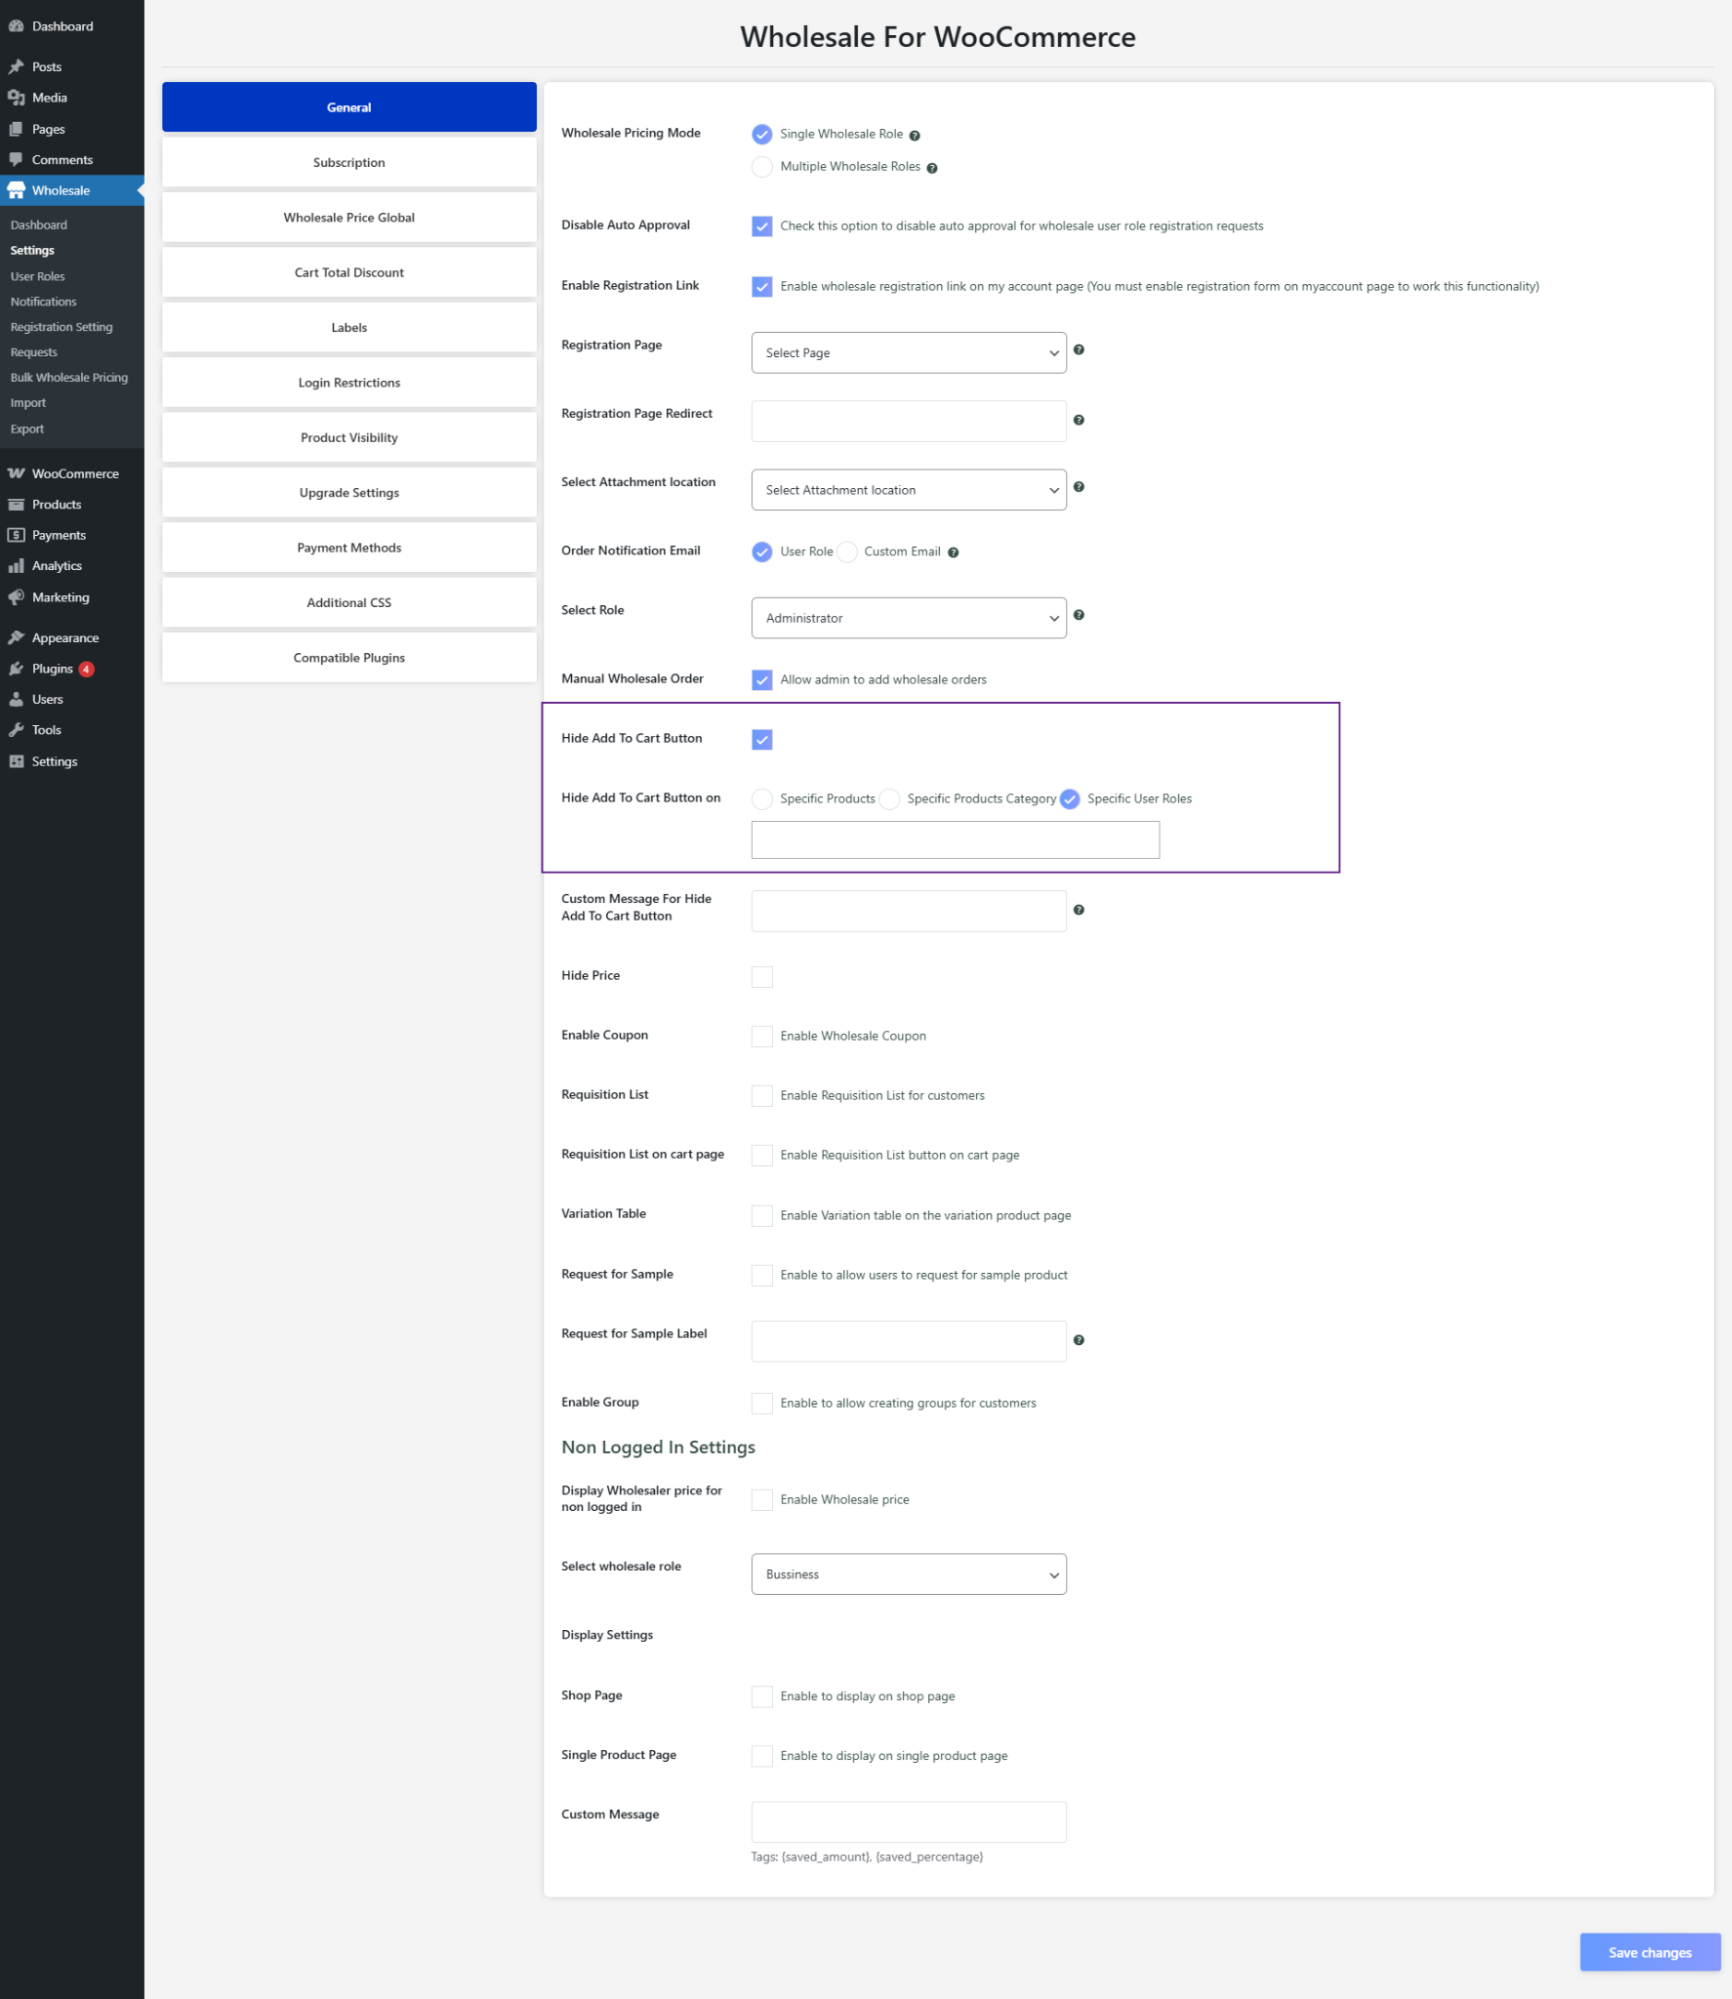The width and height of the screenshot is (1732, 1999).
Task: Click help icon beside Custom Message For Hide field
Action: coord(1079,910)
